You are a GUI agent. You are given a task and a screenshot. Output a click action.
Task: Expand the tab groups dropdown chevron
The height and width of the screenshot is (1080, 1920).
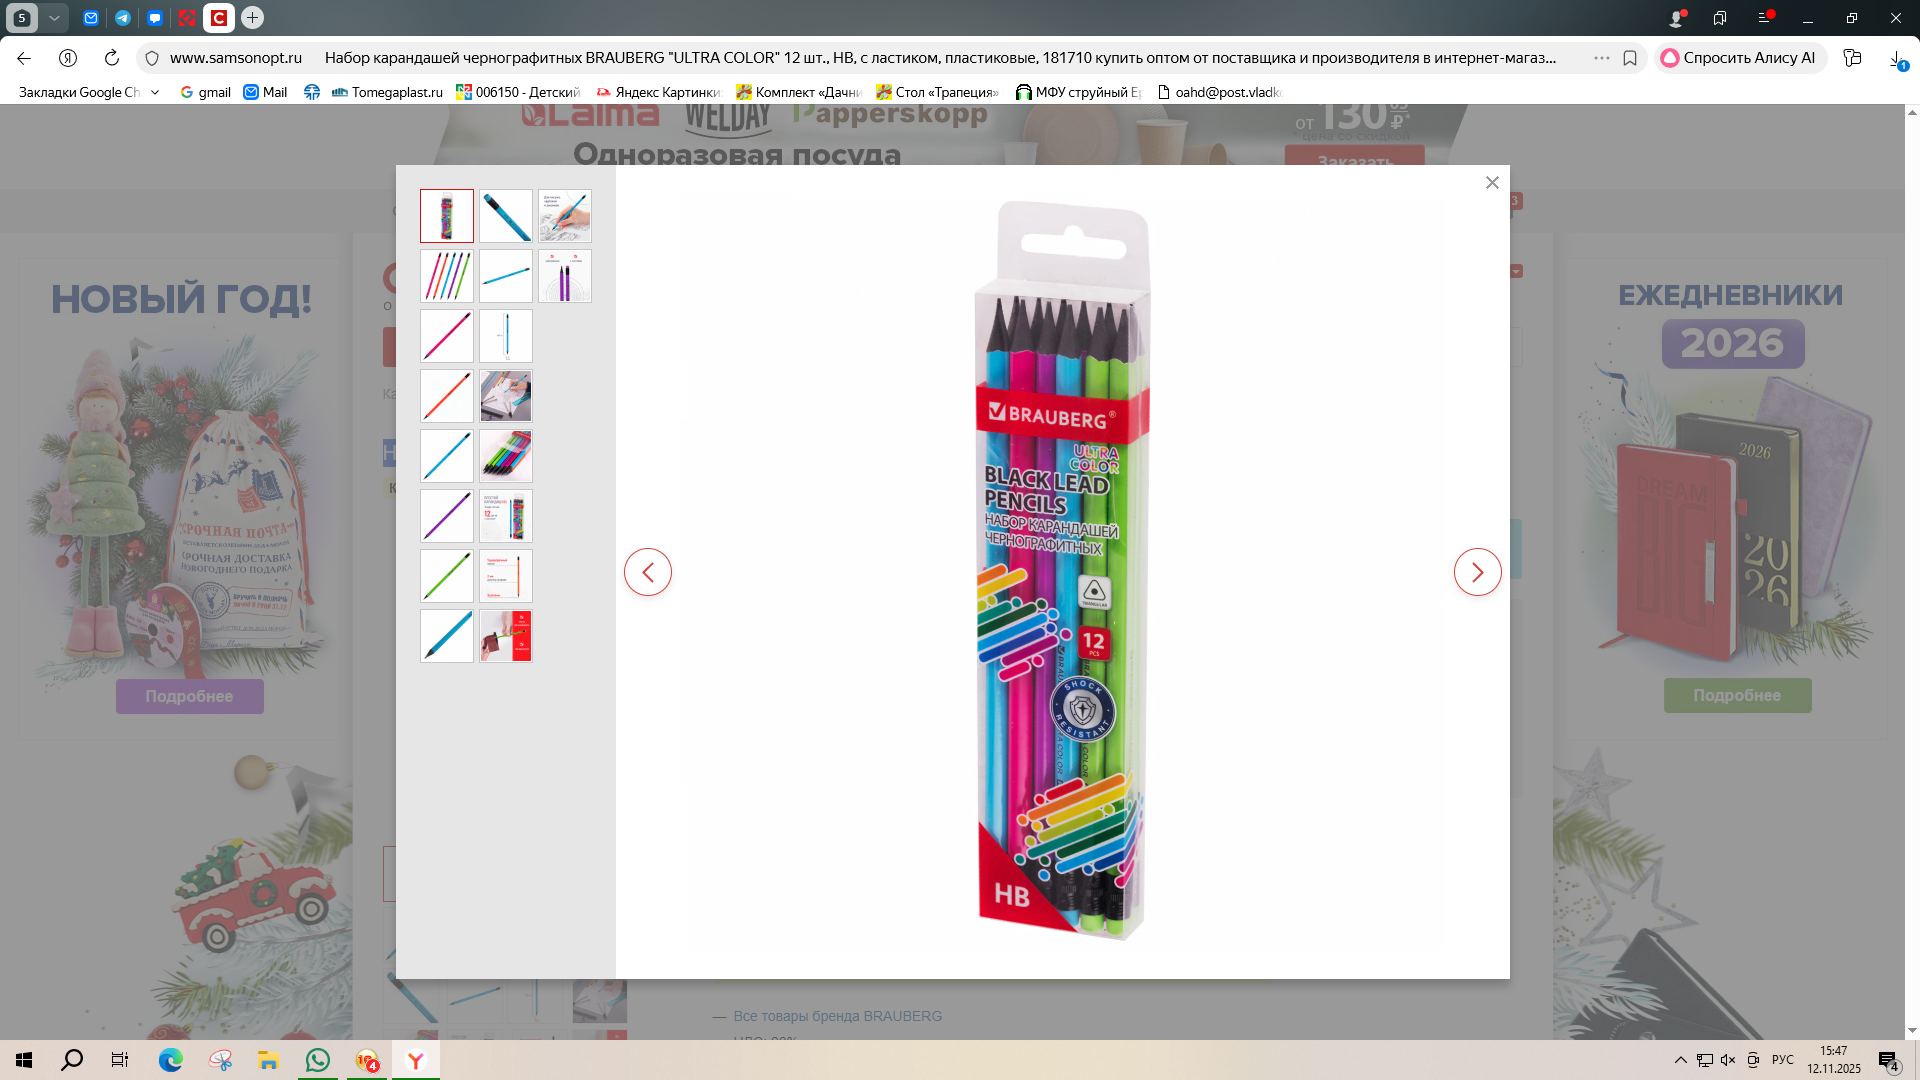click(x=54, y=18)
